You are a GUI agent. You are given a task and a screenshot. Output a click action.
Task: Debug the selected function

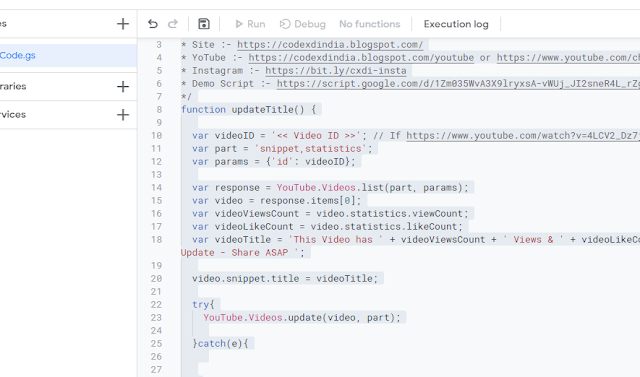[302, 24]
